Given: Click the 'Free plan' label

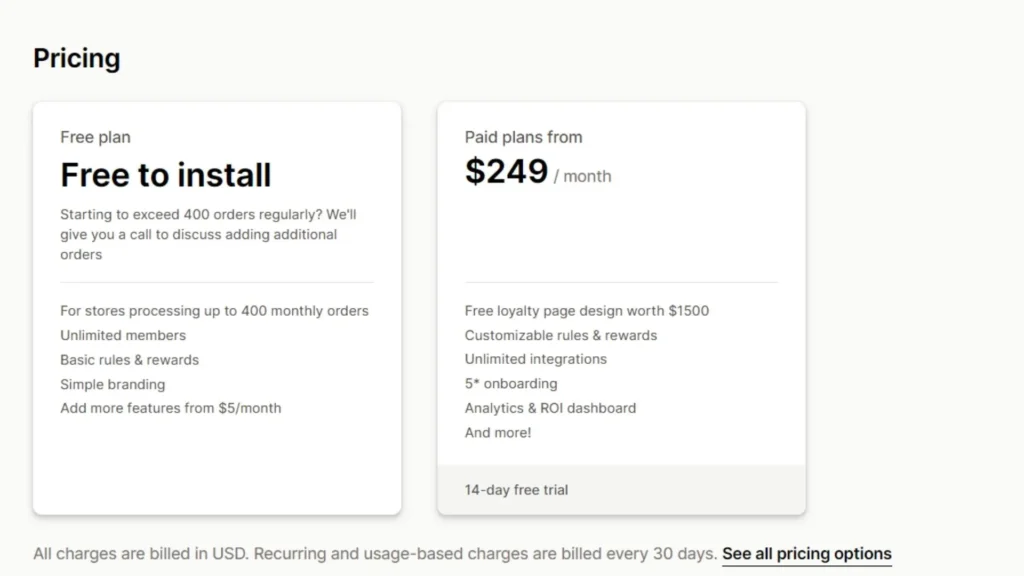Looking at the screenshot, I should [x=95, y=137].
